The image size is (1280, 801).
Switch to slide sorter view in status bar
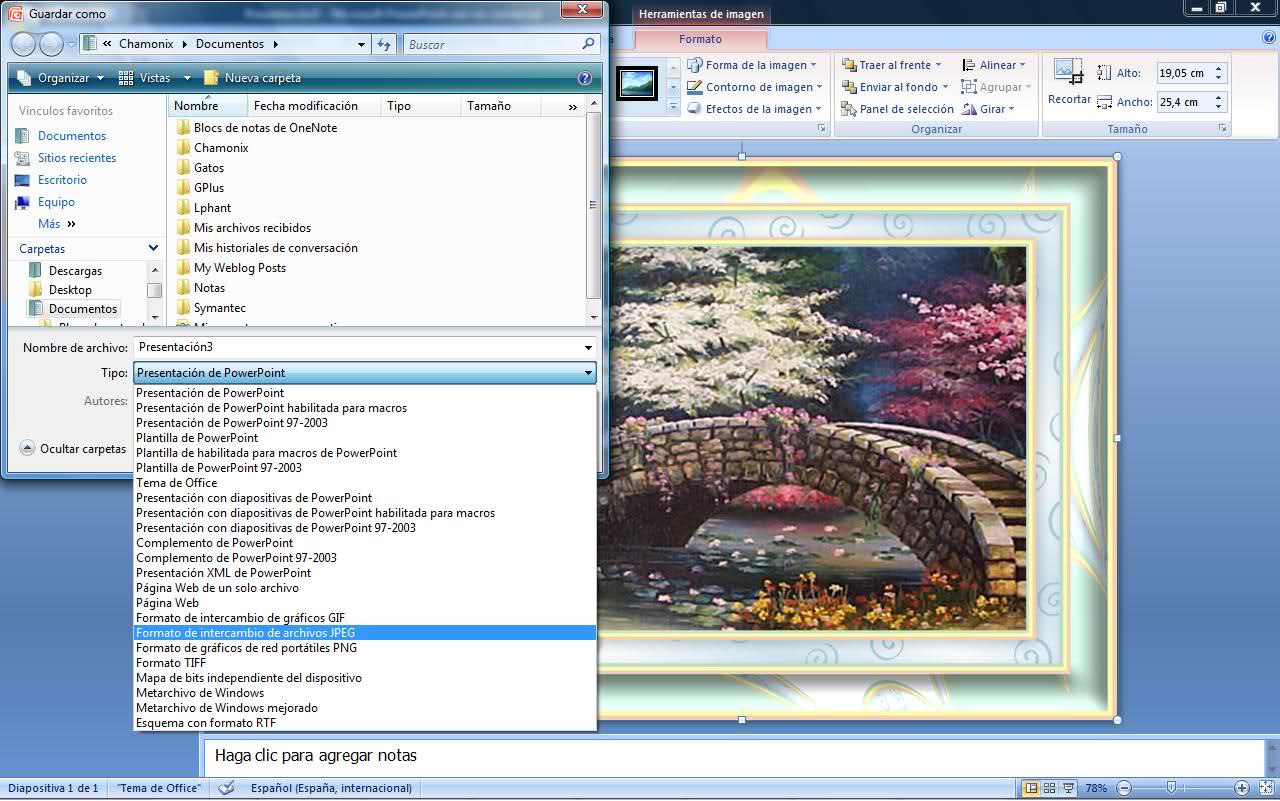click(x=1051, y=788)
